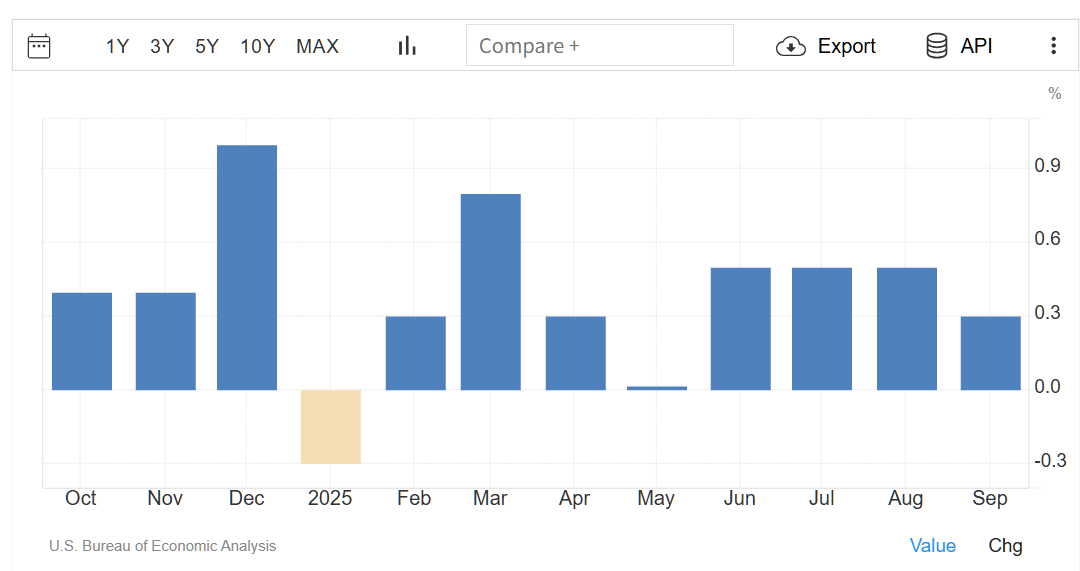1080x571 pixels.
Task: Click the March bar in chart
Action: 490,291
